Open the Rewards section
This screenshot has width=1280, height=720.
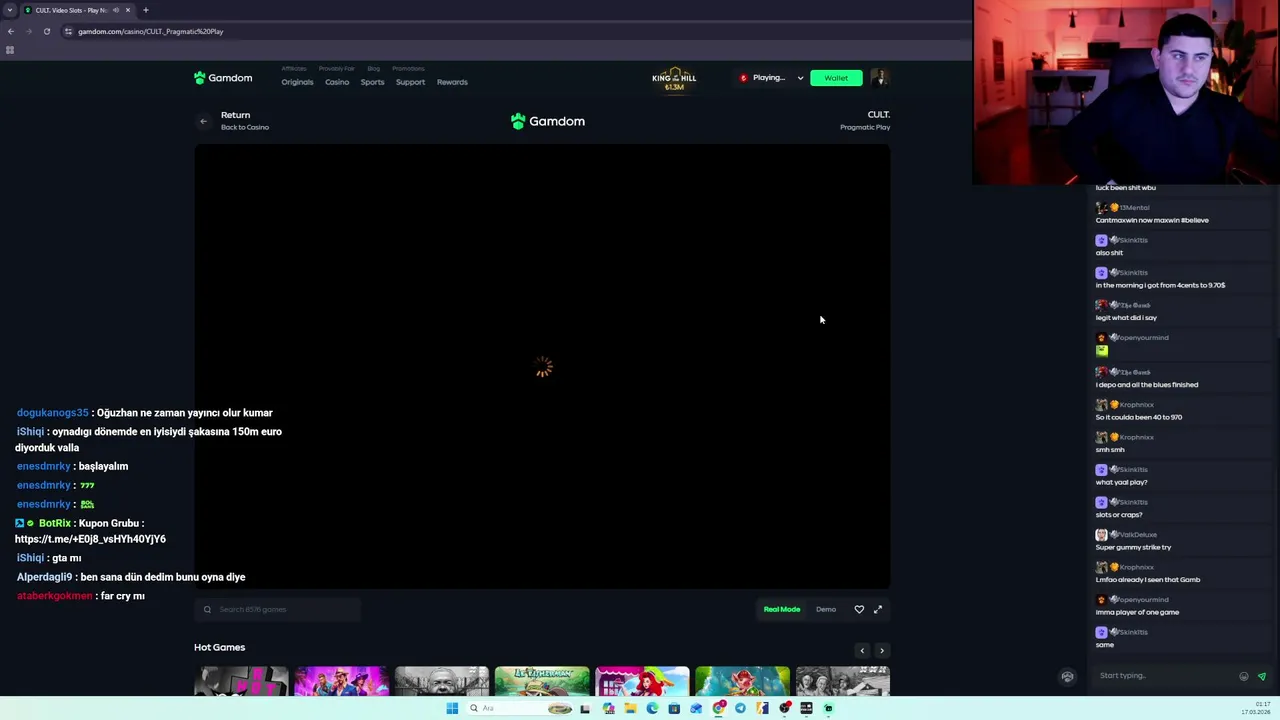point(452,82)
